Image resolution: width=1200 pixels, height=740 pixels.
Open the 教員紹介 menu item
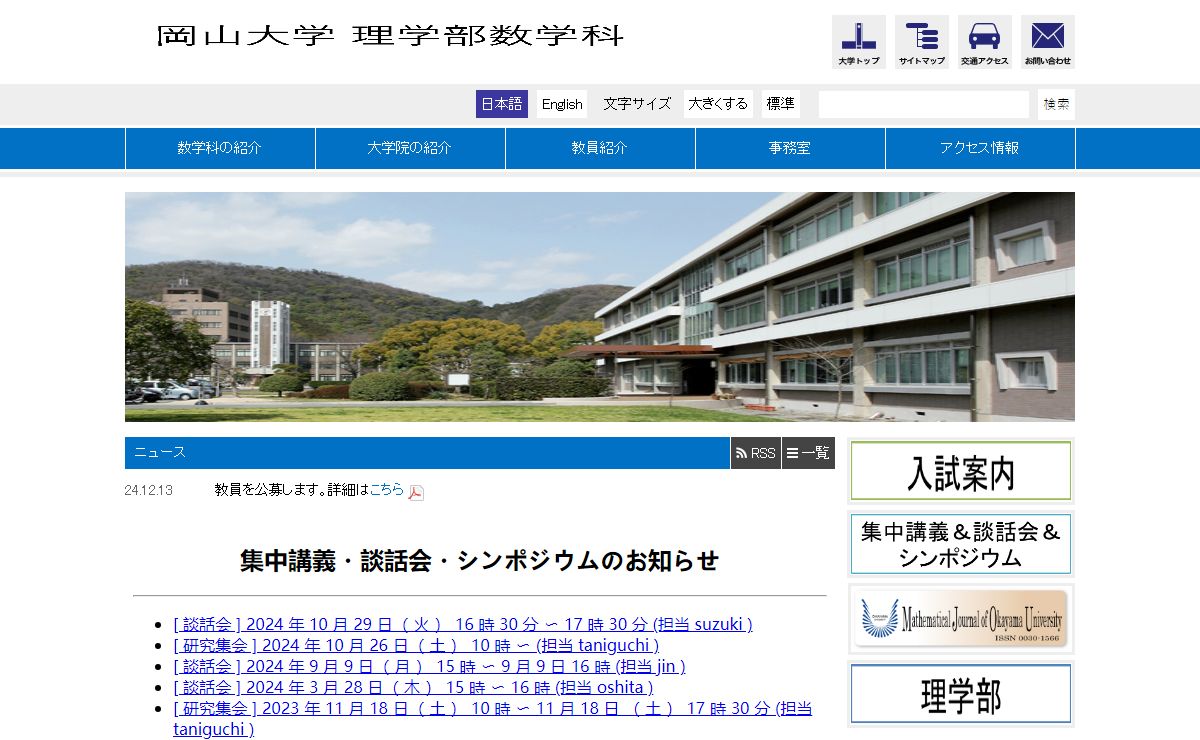(600, 148)
